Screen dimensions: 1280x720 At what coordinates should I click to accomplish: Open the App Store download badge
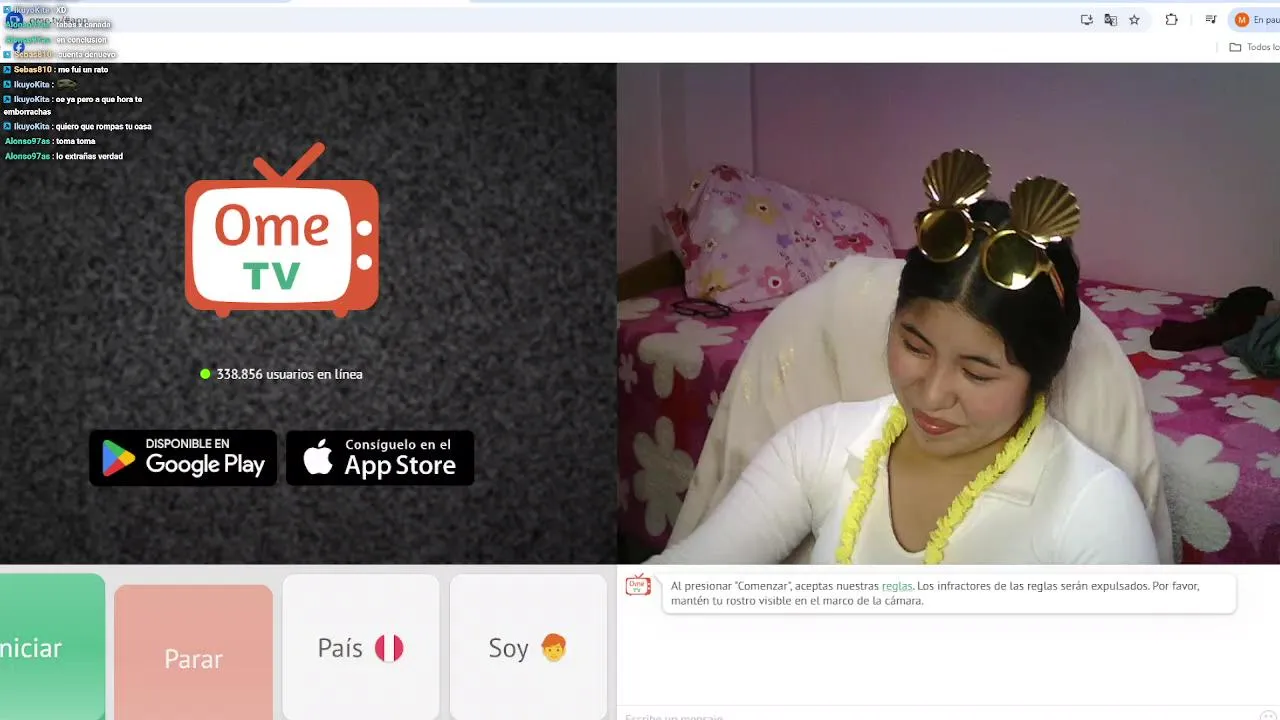click(380, 458)
